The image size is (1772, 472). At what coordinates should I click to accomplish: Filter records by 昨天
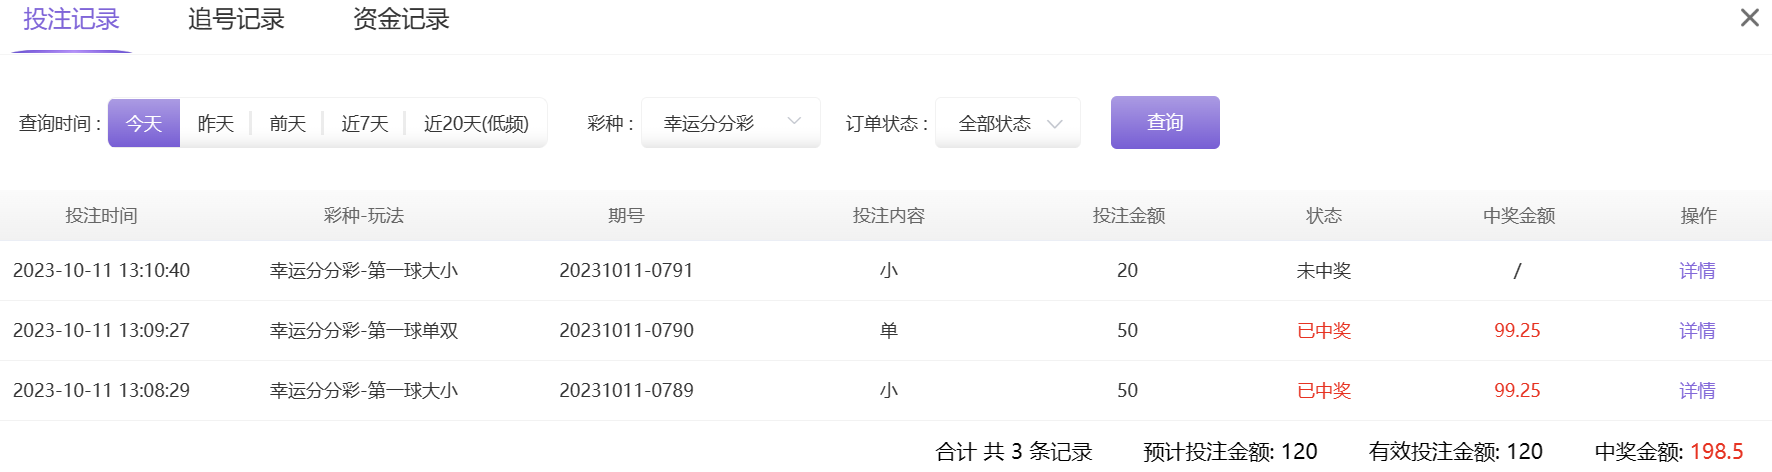point(216,123)
